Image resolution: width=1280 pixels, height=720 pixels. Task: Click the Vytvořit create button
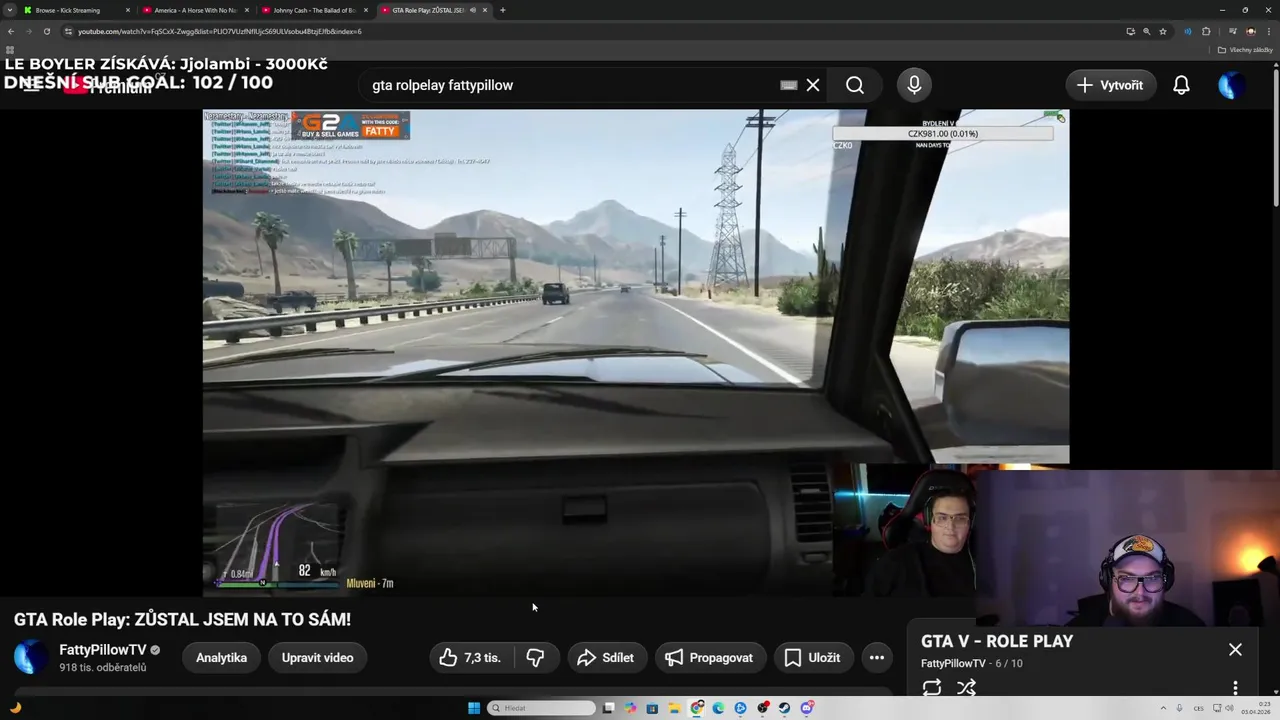pos(1110,85)
